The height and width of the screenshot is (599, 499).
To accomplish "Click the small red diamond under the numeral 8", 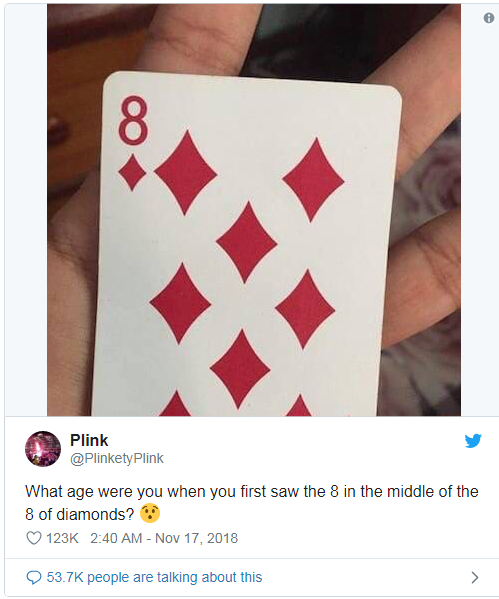I will 132,172.
